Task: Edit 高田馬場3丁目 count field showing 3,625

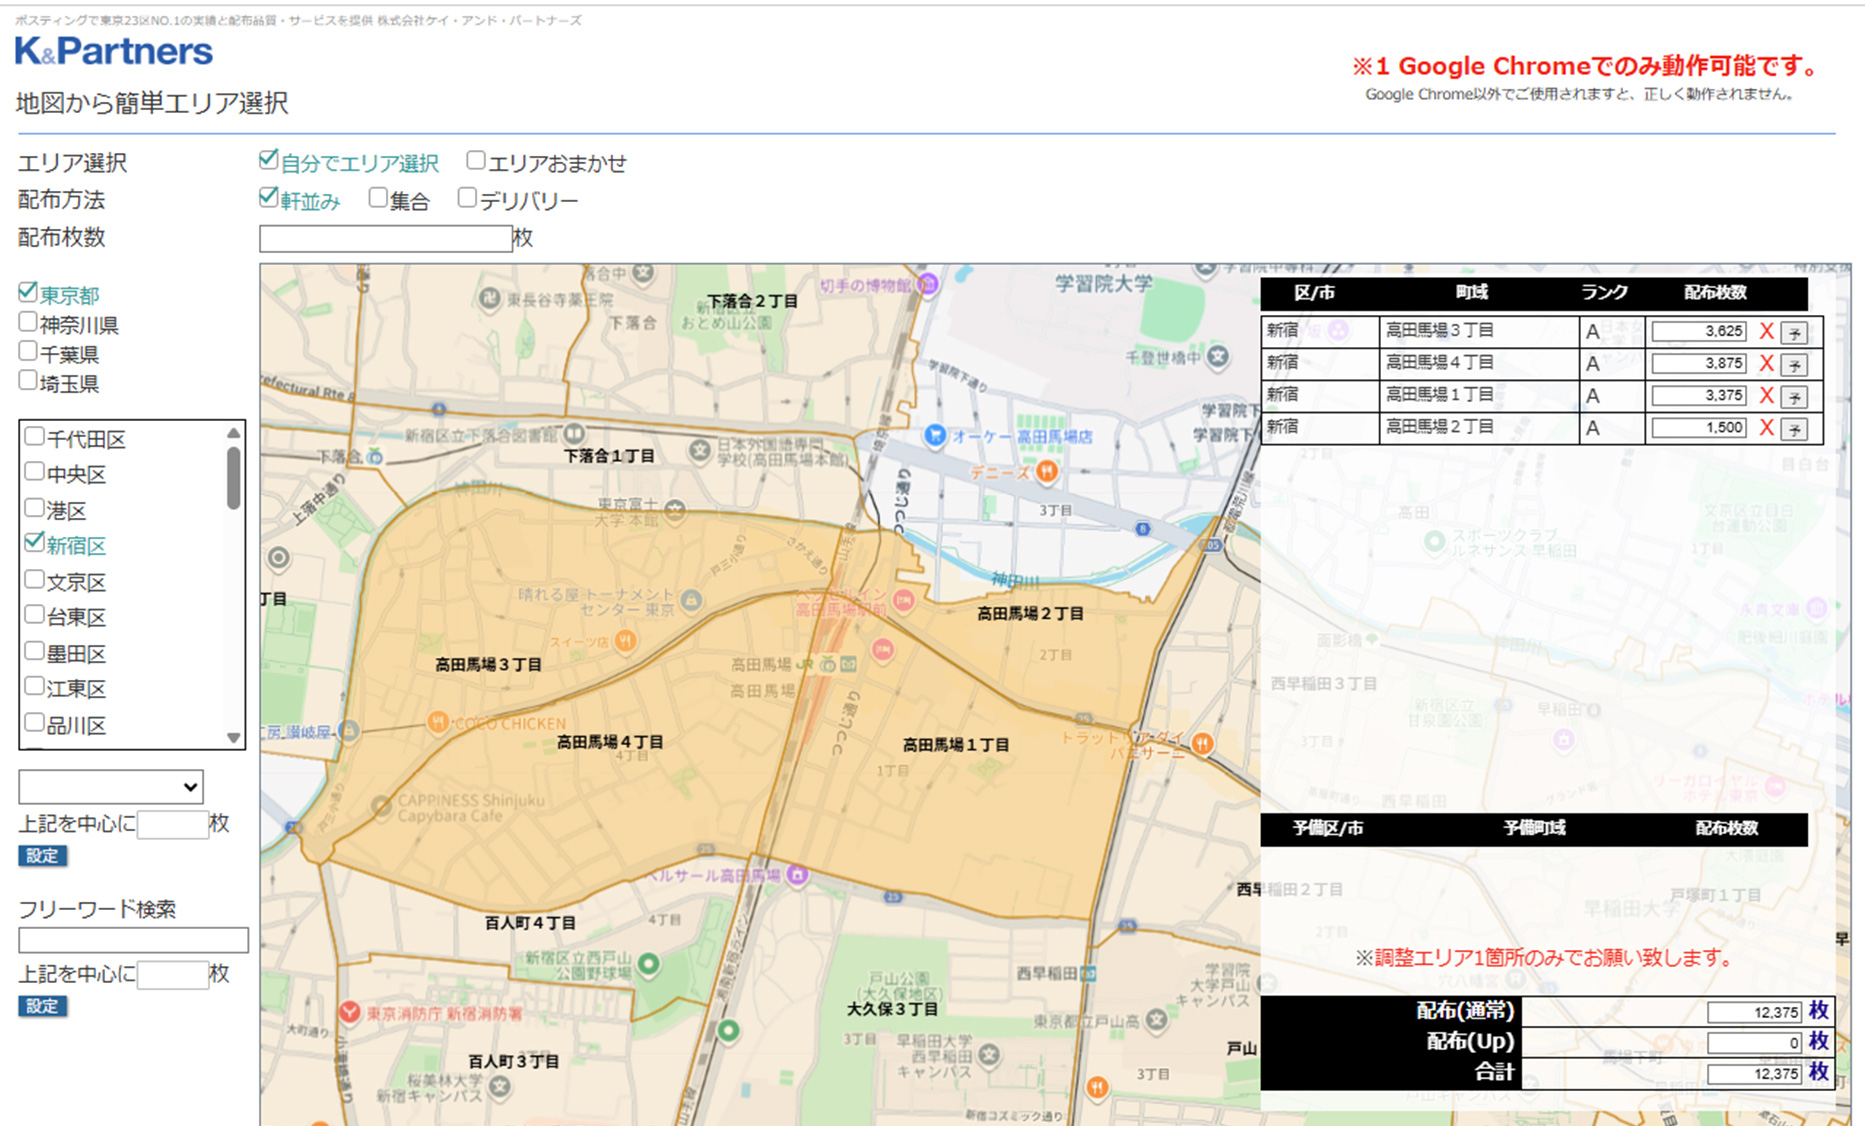Action: click(1699, 332)
